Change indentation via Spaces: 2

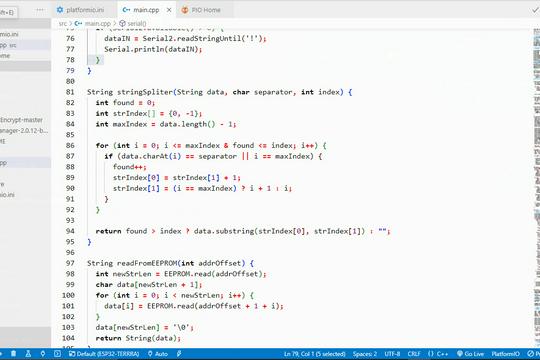[365, 354]
